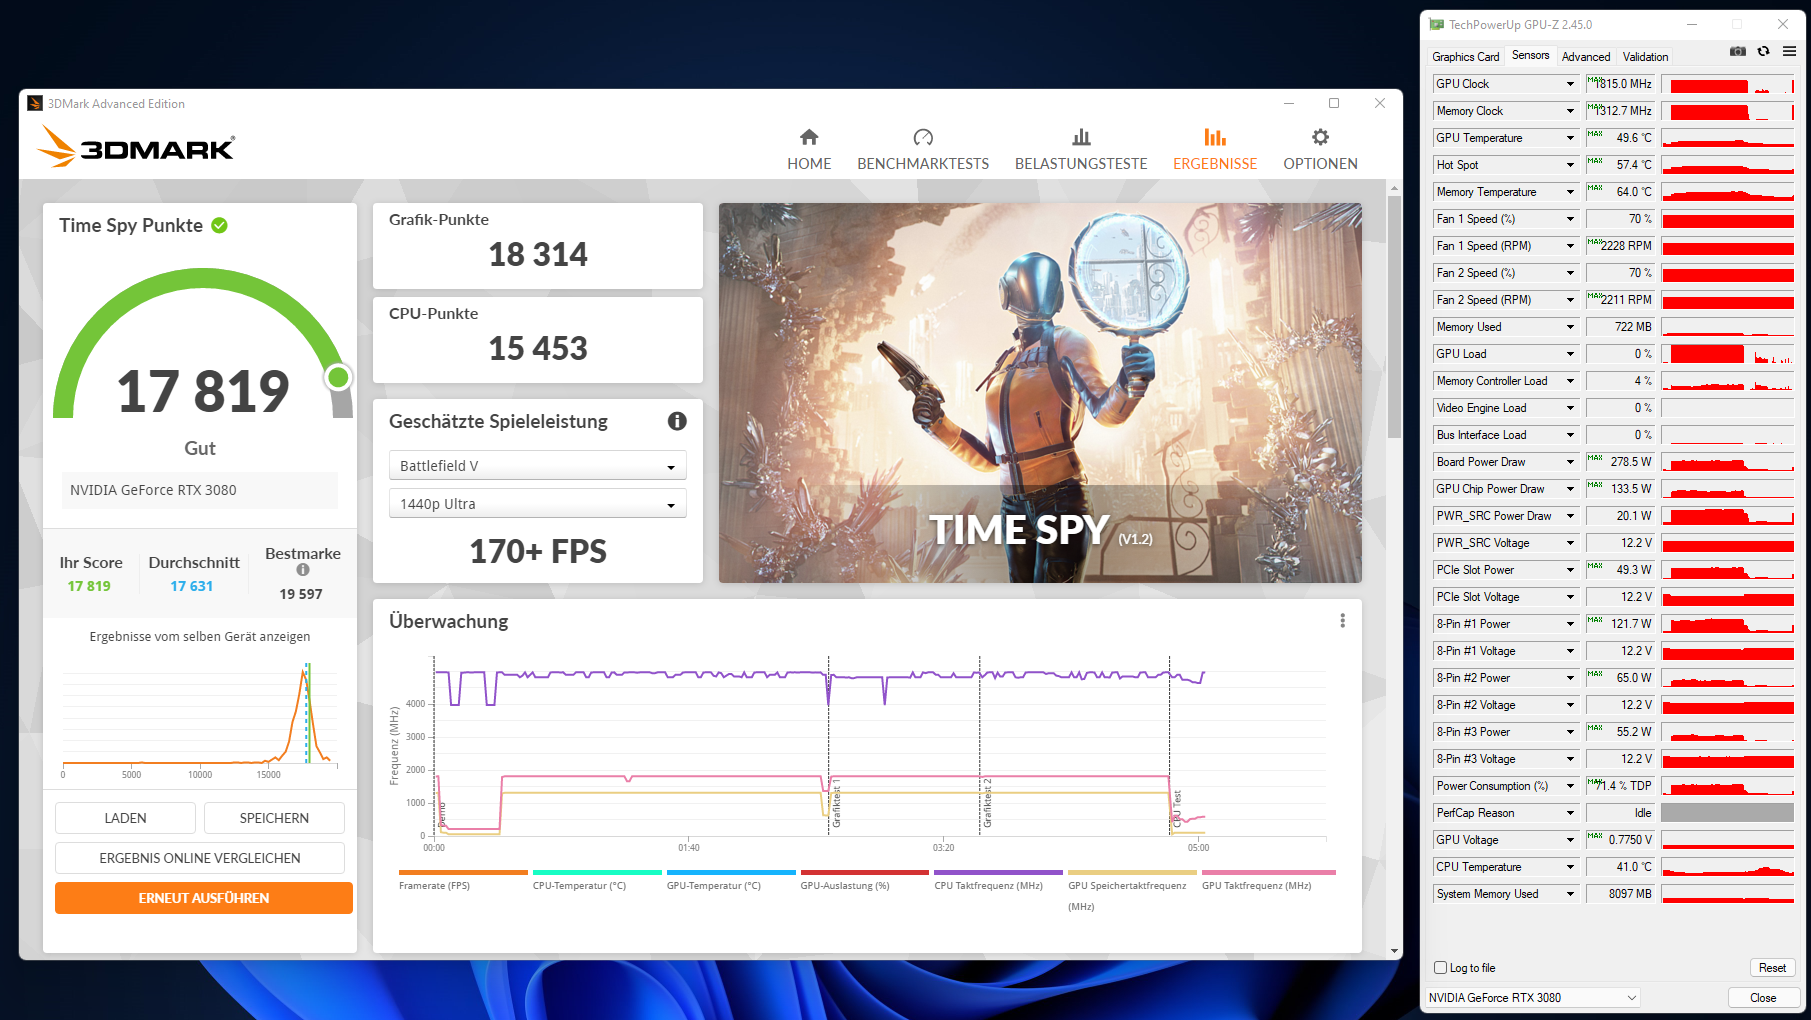Viewport: 1811px width, 1020px height.
Task: Toggle the Framerate (FPS) legend item
Action: coord(463,880)
